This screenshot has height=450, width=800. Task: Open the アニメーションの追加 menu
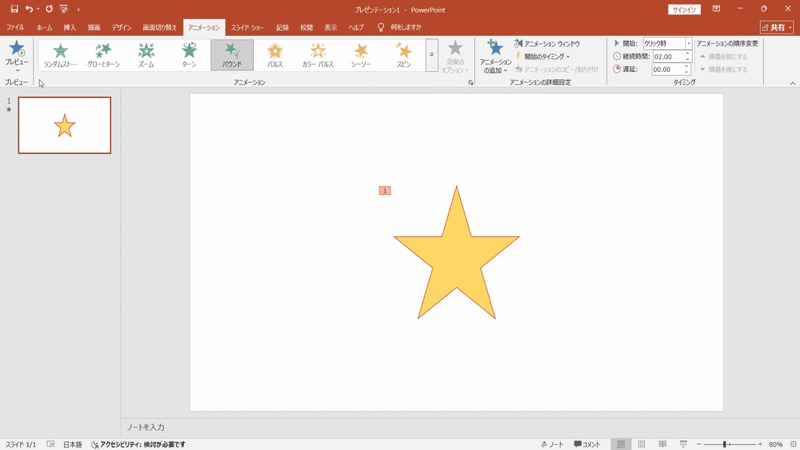[x=495, y=56]
